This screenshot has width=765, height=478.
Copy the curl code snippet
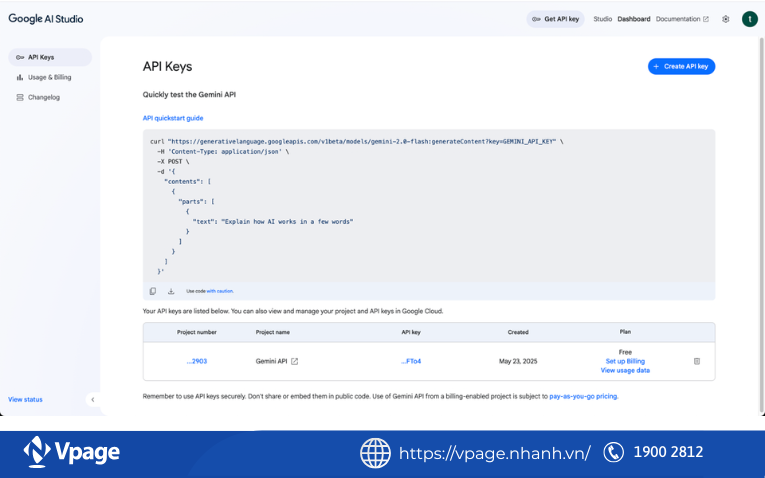(x=153, y=291)
